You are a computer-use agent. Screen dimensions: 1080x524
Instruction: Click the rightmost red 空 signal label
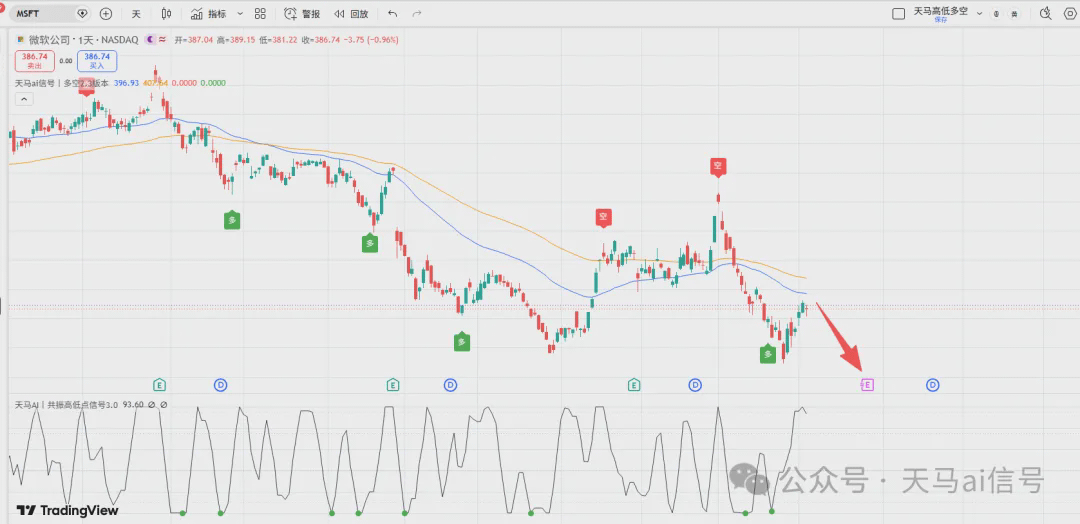(x=718, y=166)
